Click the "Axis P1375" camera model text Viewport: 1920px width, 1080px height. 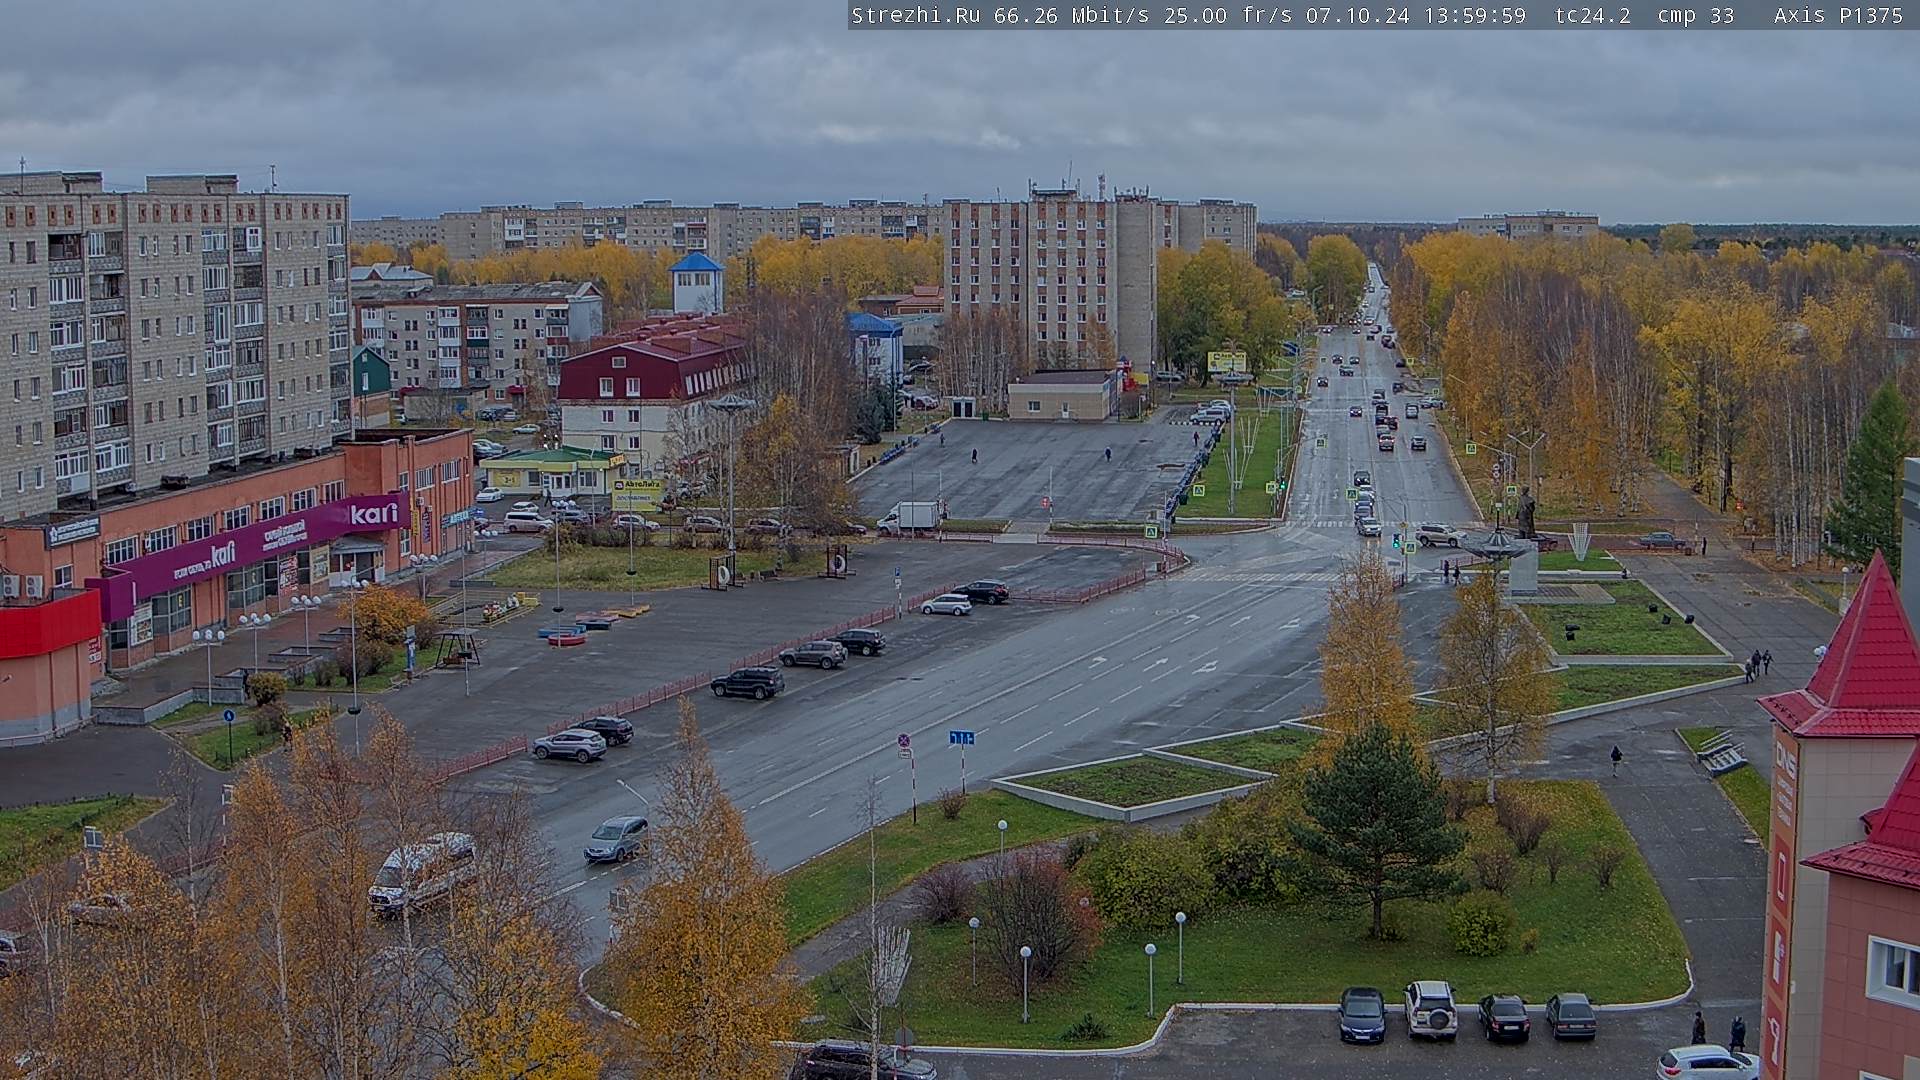(x=1838, y=15)
